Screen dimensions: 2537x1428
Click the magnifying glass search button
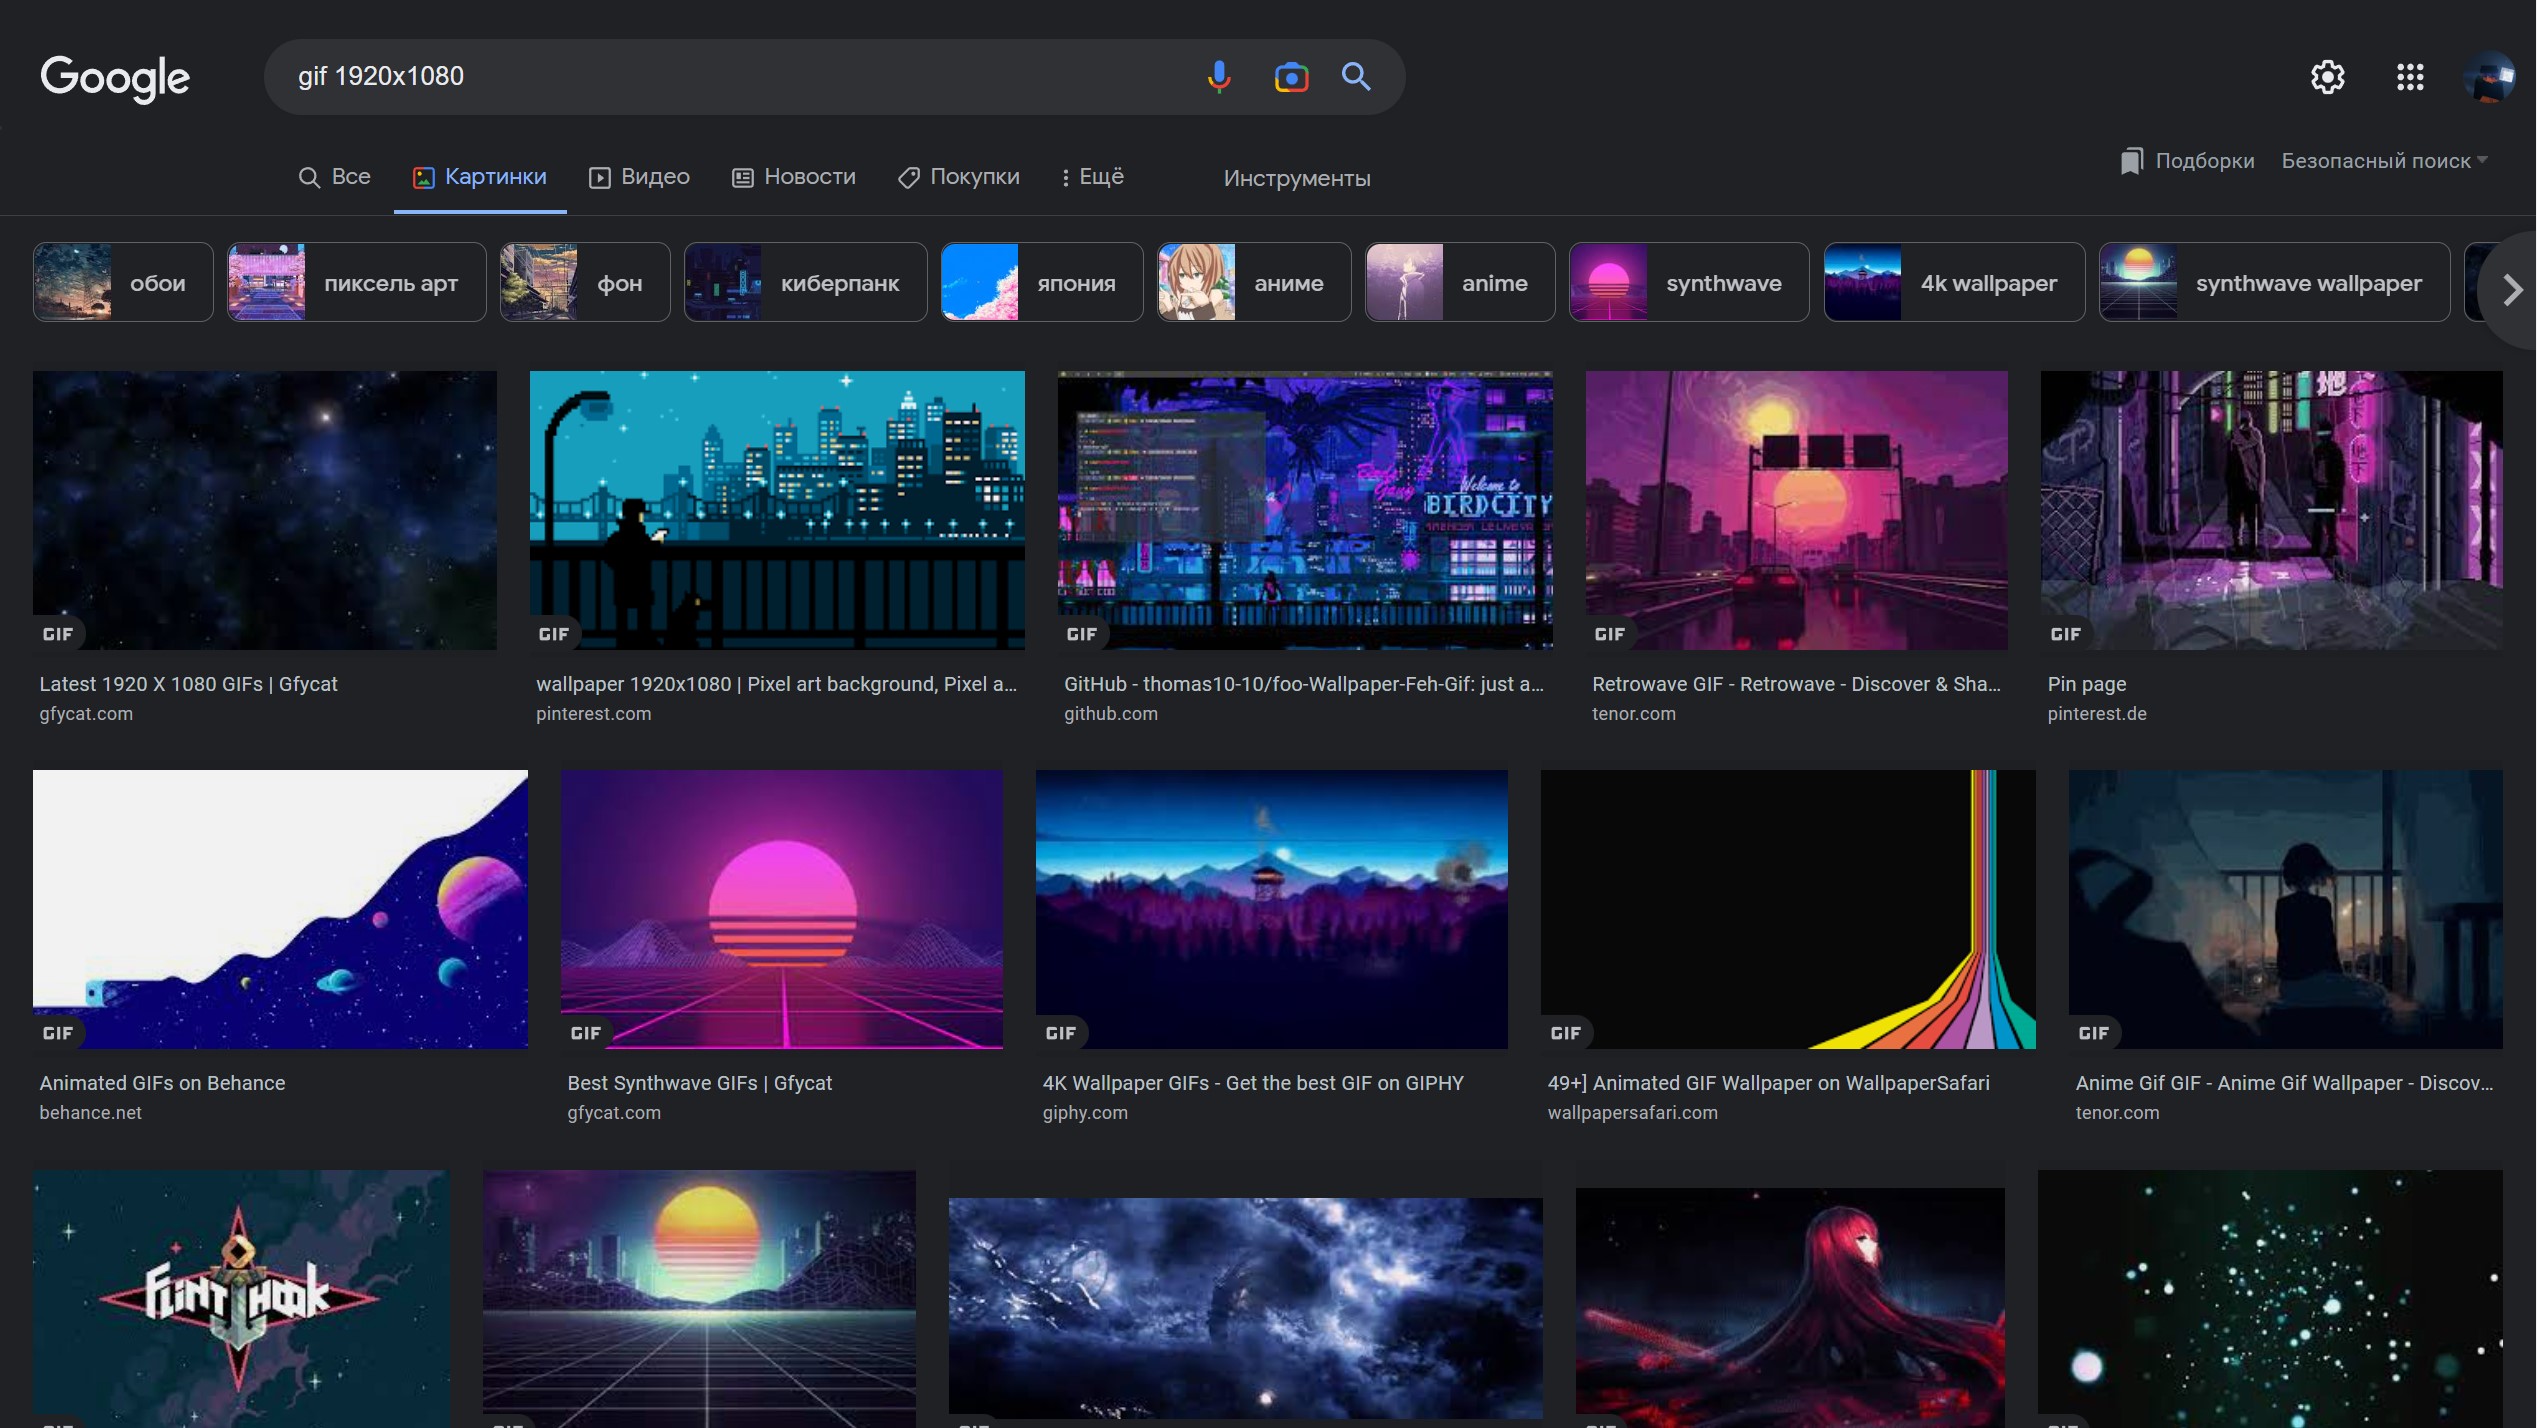coord(1356,76)
